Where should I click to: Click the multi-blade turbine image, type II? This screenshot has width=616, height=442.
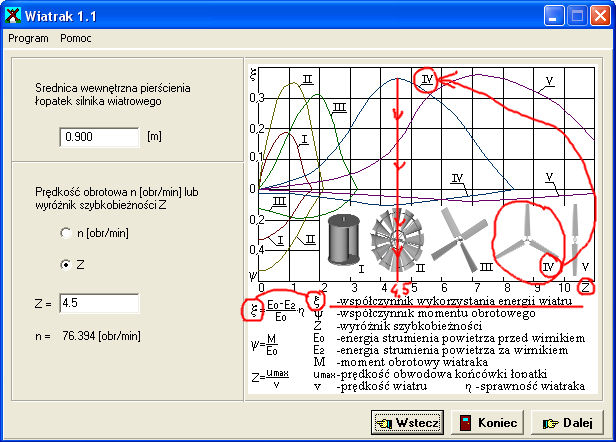point(398,241)
